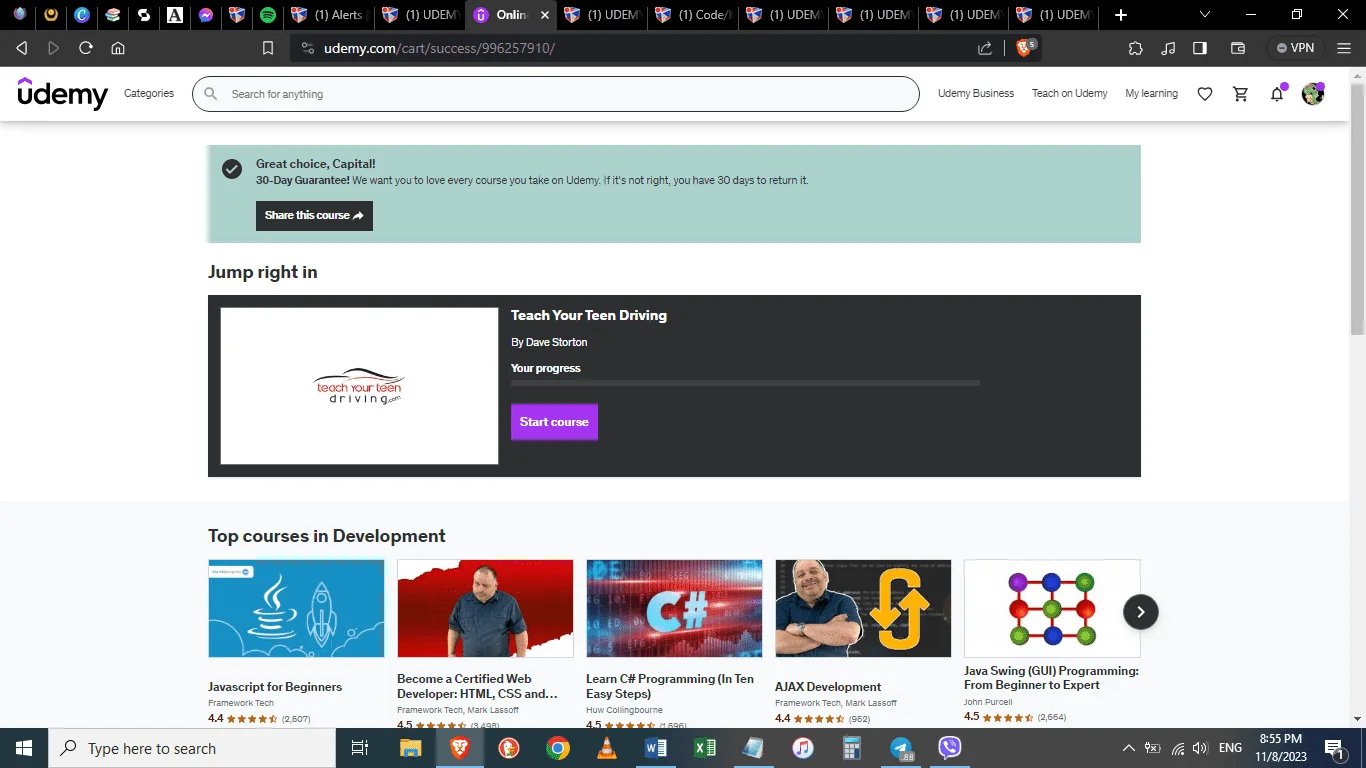
Task: Open the Messenger pinned tab
Action: [205, 15]
